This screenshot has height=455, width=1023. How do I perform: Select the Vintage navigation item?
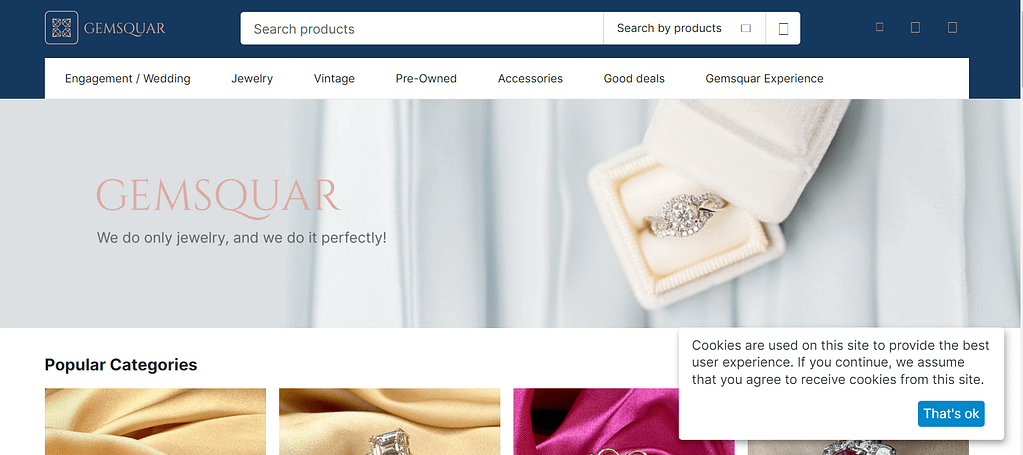(334, 78)
